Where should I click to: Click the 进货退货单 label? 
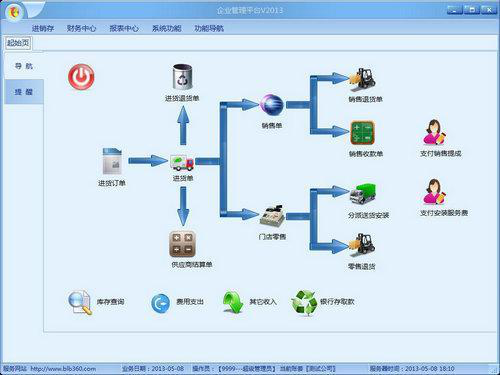[182, 99]
